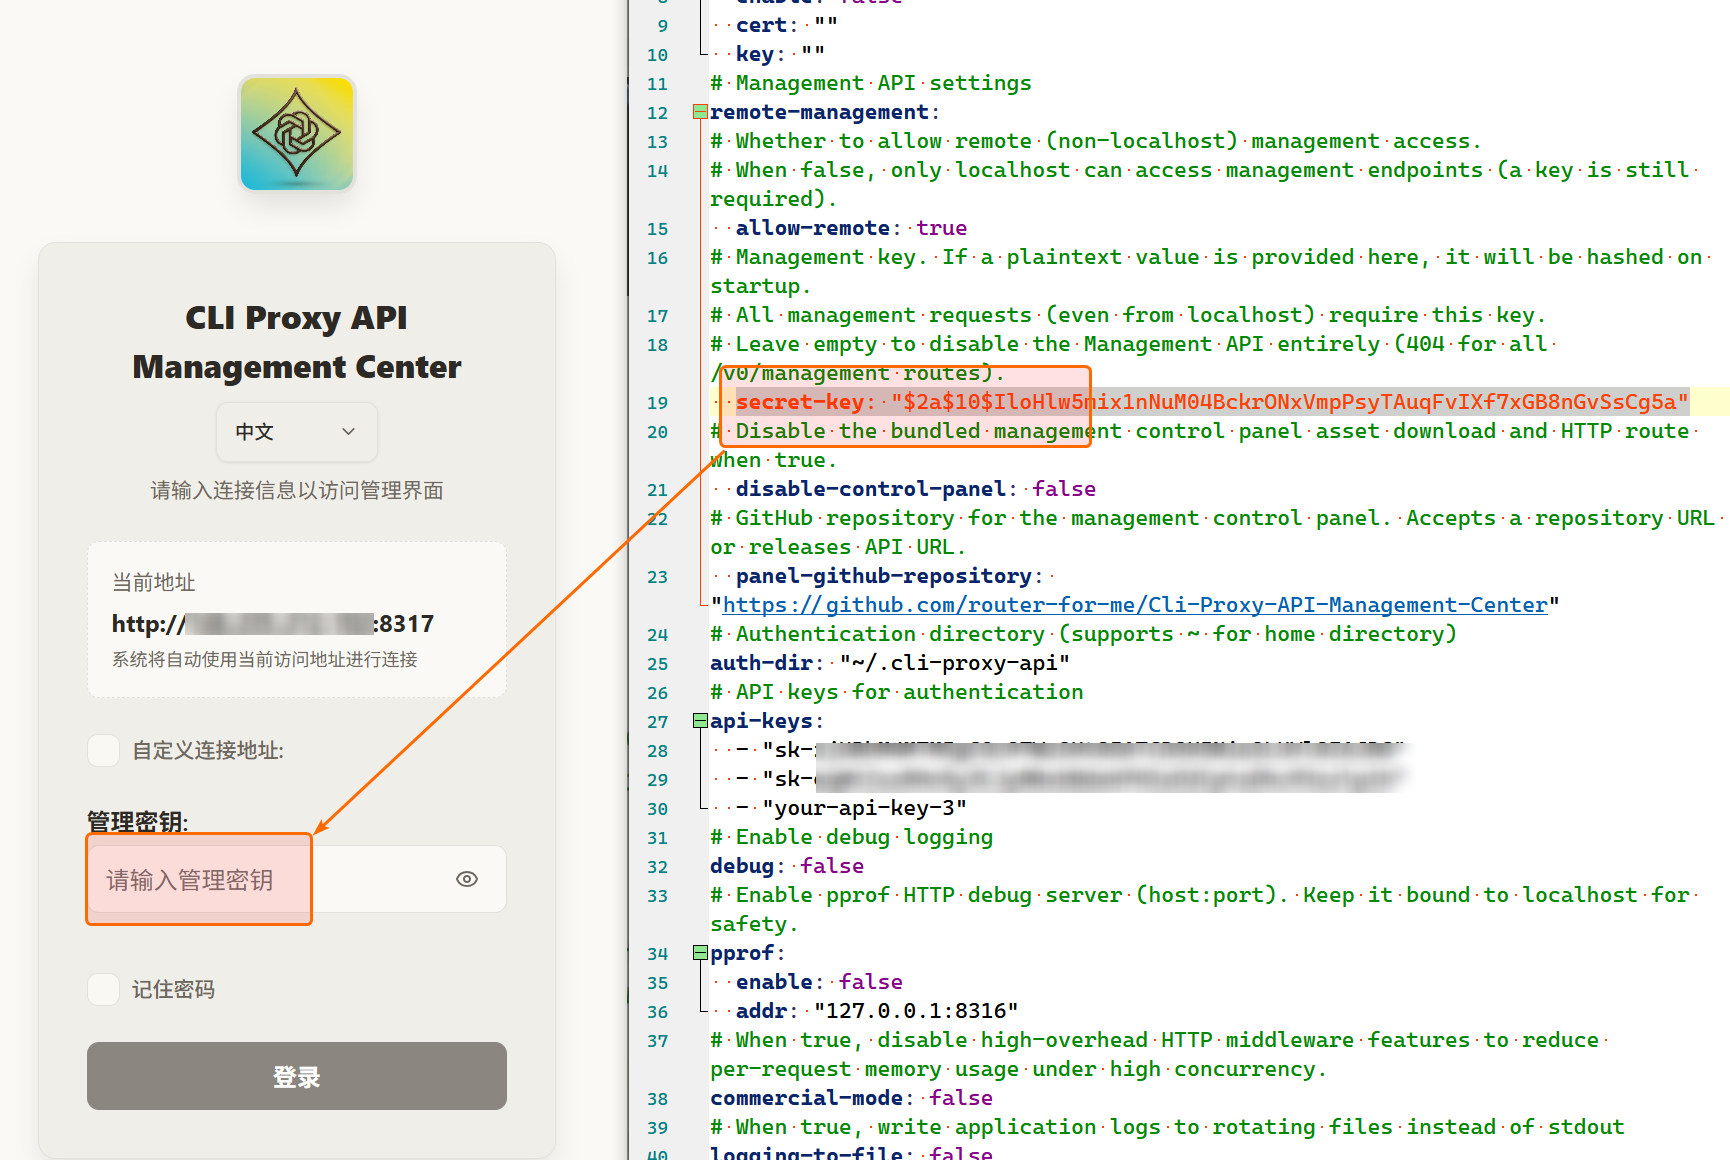Click the 登录 button
Image resolution: width=1730 pixels, height=1160 pixels.
tap(297, 1076)
